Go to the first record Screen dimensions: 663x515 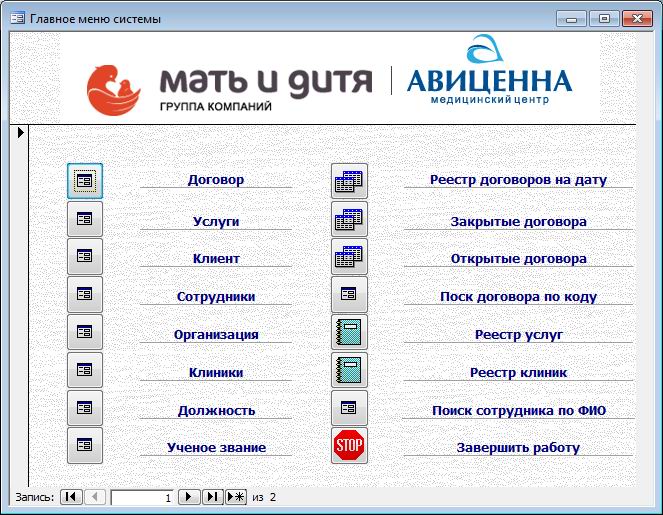(71, 497)
